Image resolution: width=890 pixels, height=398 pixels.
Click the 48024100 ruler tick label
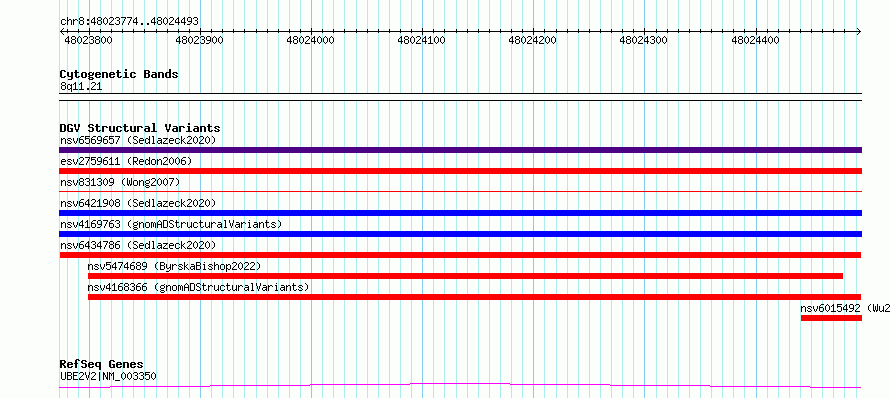click(x=422, y=41)
